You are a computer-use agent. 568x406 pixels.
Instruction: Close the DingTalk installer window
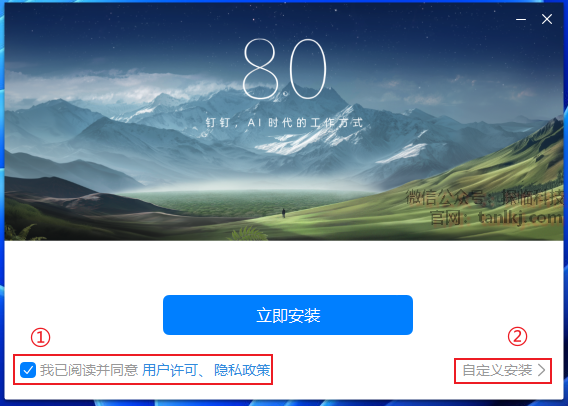pyautogui.click(x=547, y=19)
